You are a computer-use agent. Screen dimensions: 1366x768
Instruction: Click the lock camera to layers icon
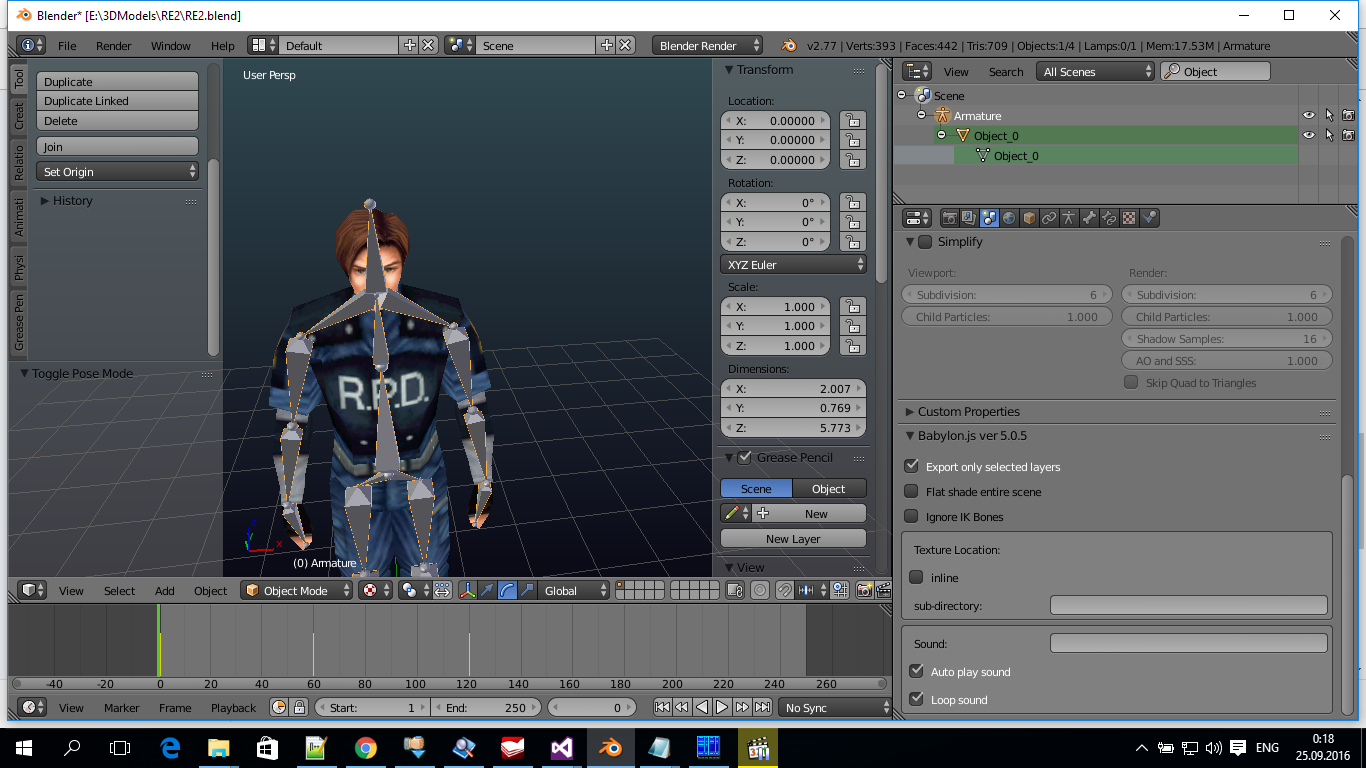[x=735, y=591]
